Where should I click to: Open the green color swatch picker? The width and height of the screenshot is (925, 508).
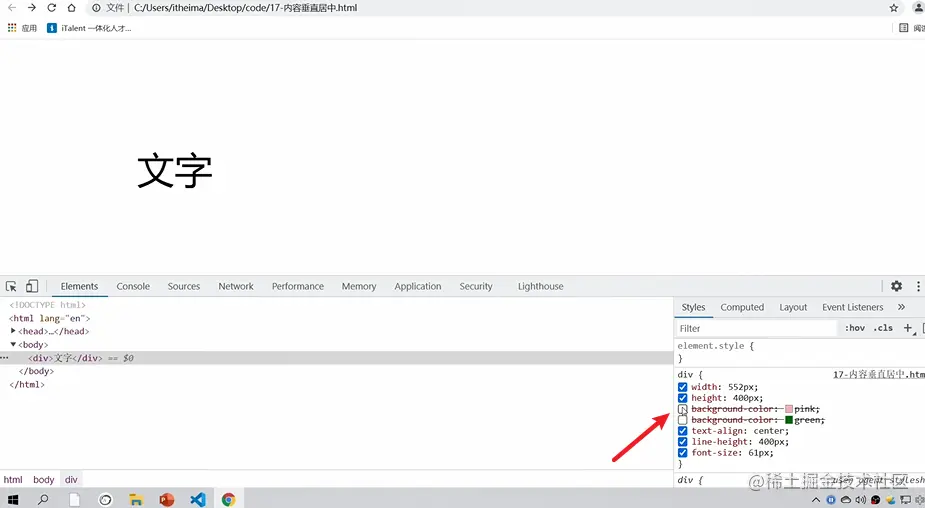point(789,420)
